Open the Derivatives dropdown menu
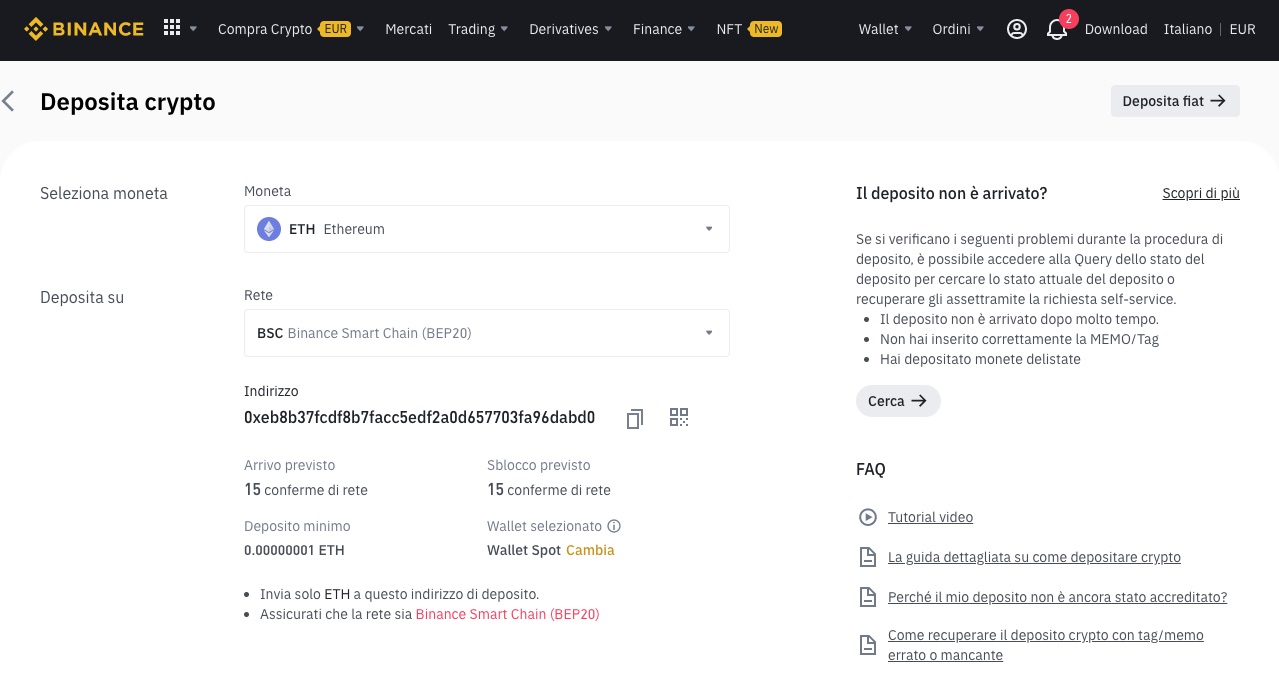The height and width of the screenshot is (679, 1279). click(571, 29)
